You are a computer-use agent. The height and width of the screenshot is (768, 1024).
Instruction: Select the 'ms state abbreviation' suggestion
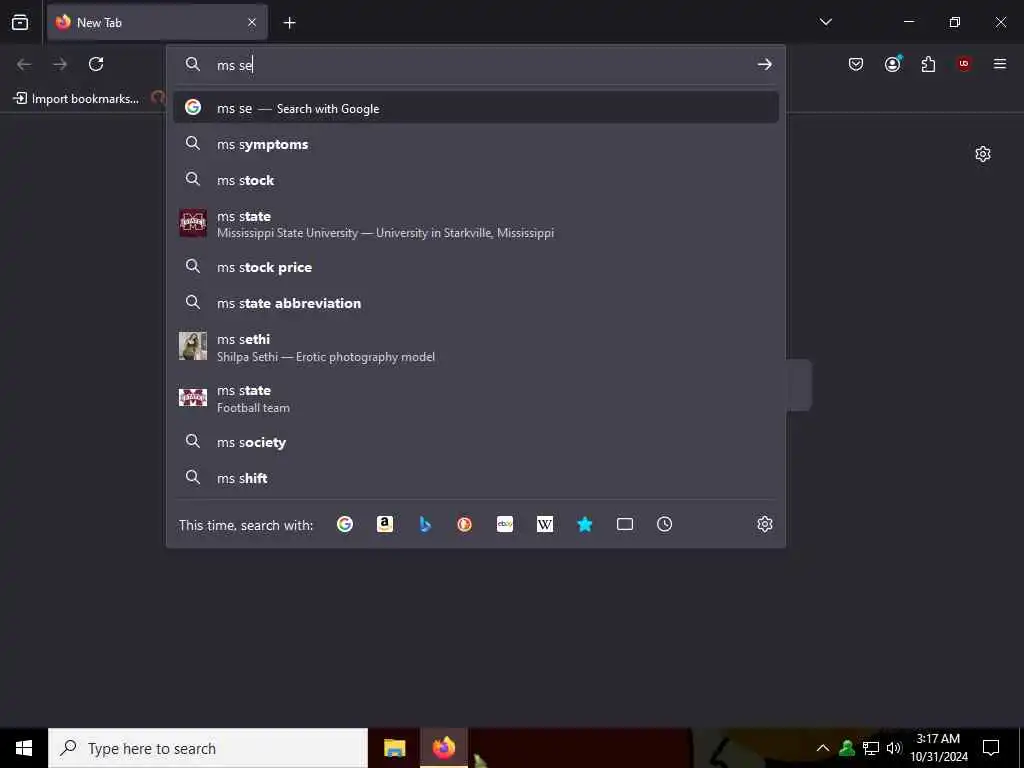(x=475, y=303)
